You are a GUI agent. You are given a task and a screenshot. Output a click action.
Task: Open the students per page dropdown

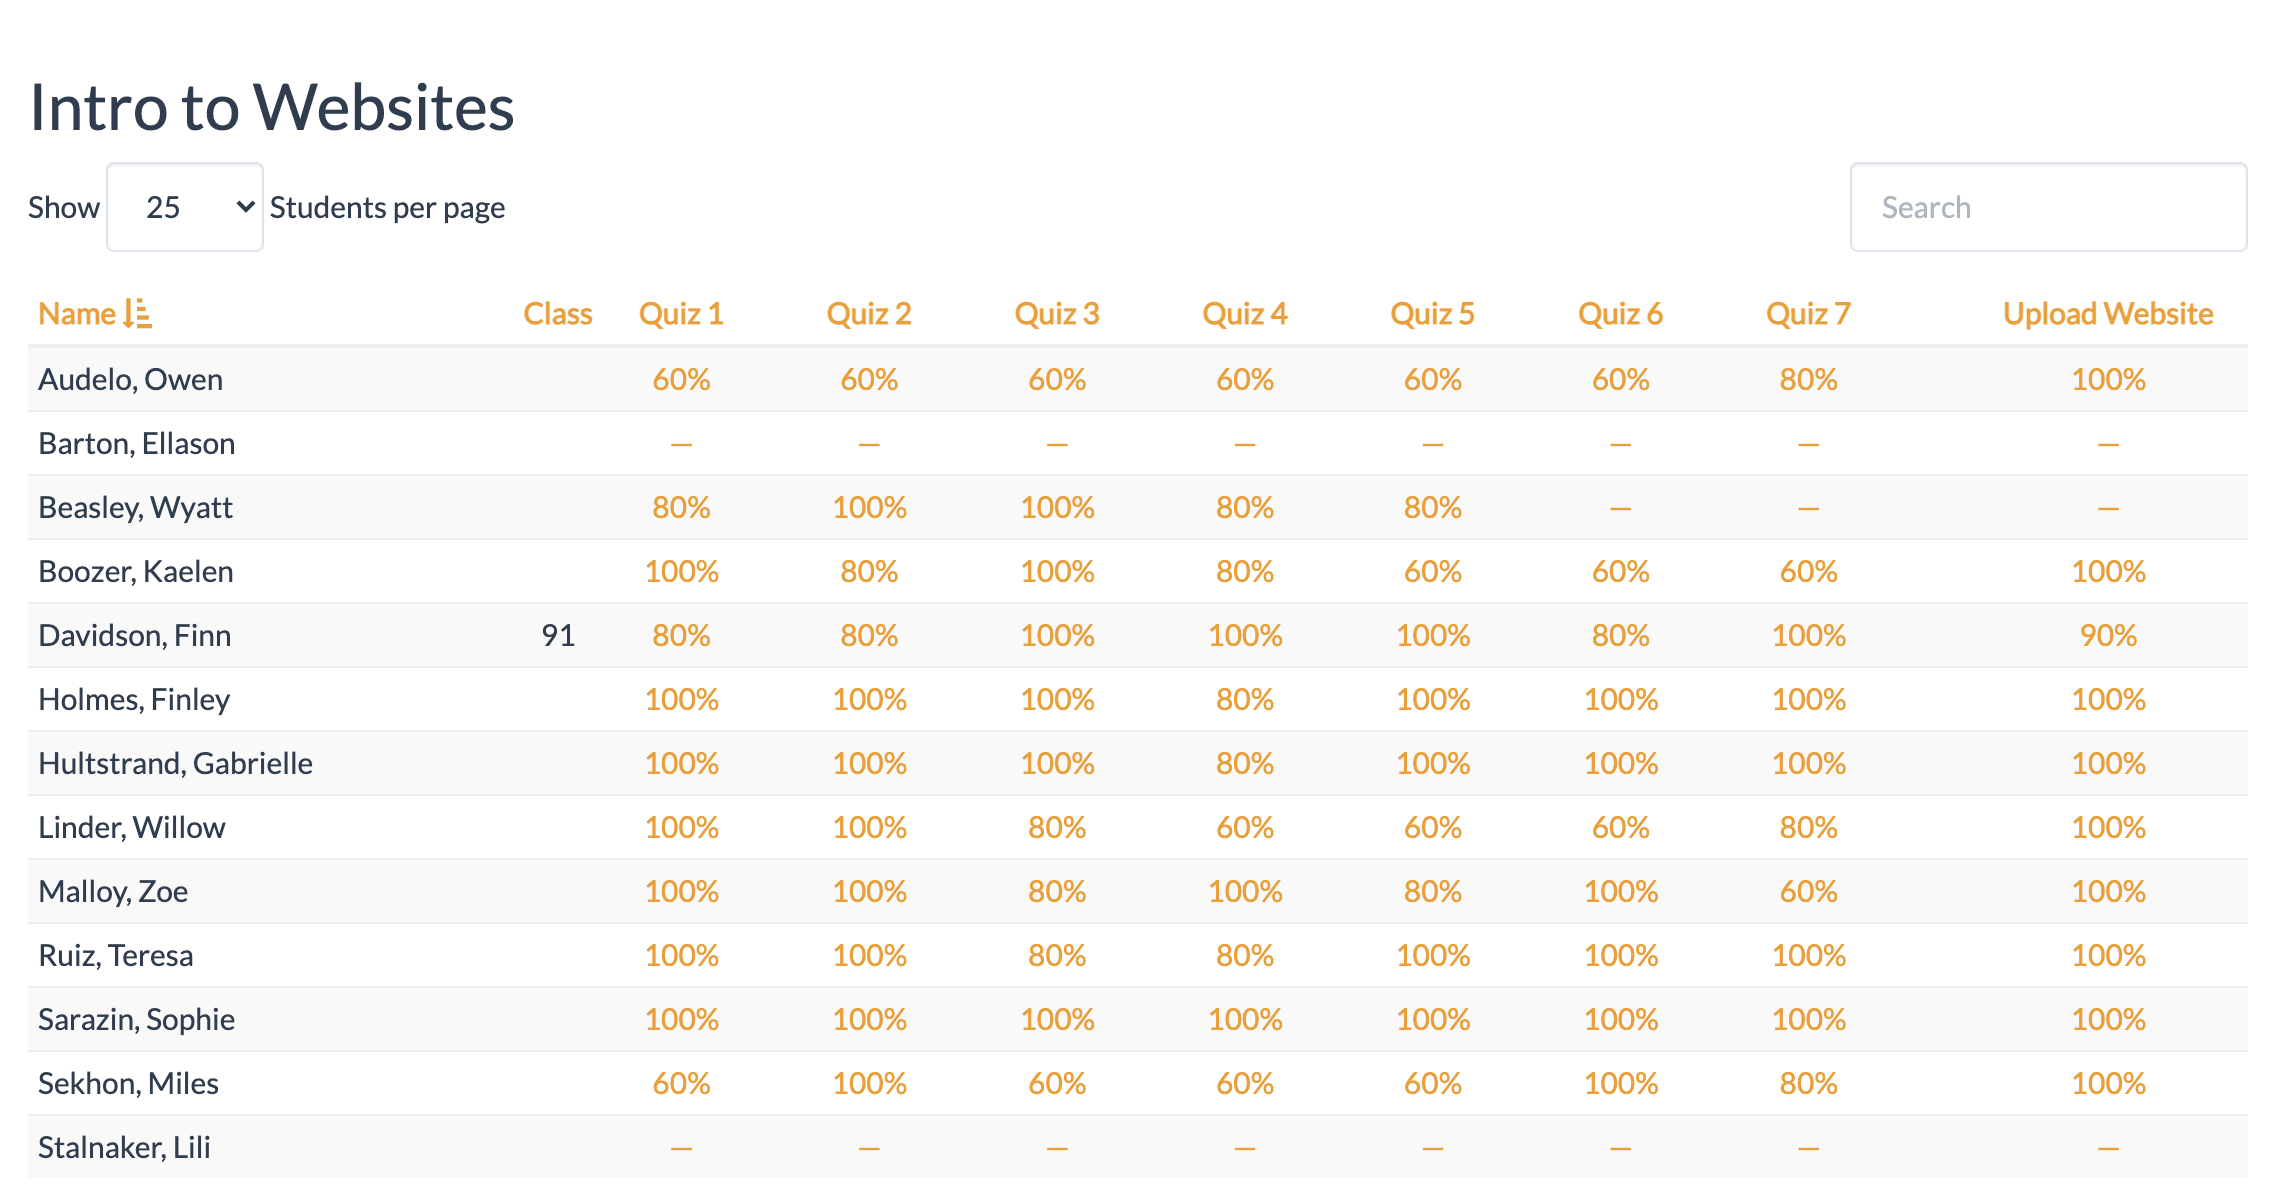[x=185, y=207]
